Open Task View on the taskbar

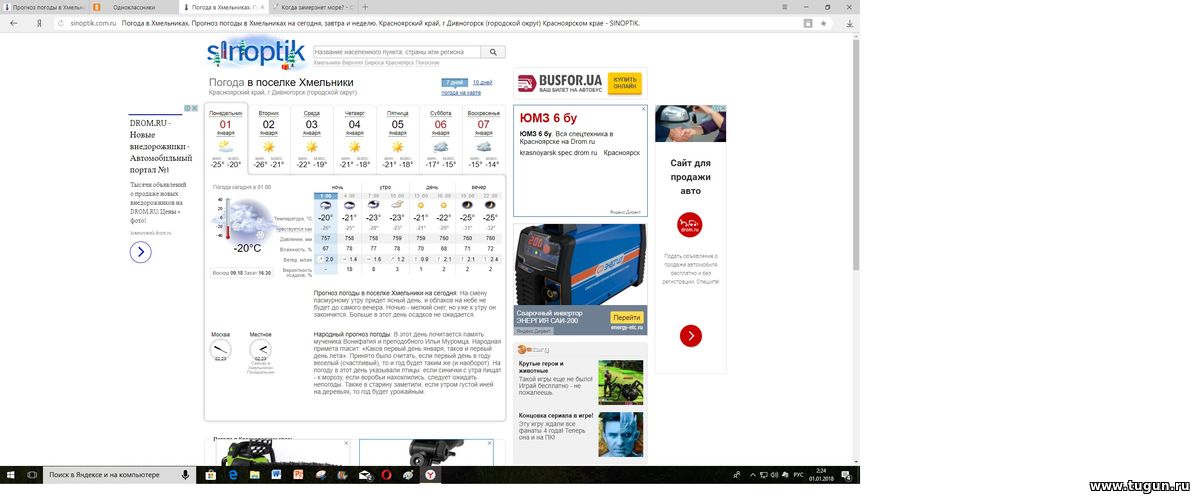32,475
